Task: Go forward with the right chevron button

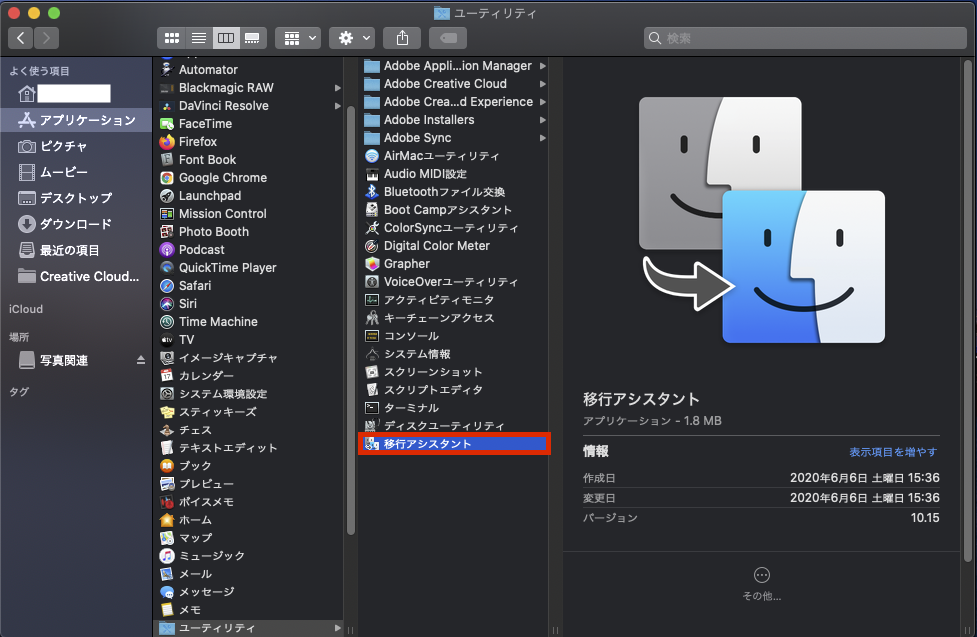Action: 47,38
